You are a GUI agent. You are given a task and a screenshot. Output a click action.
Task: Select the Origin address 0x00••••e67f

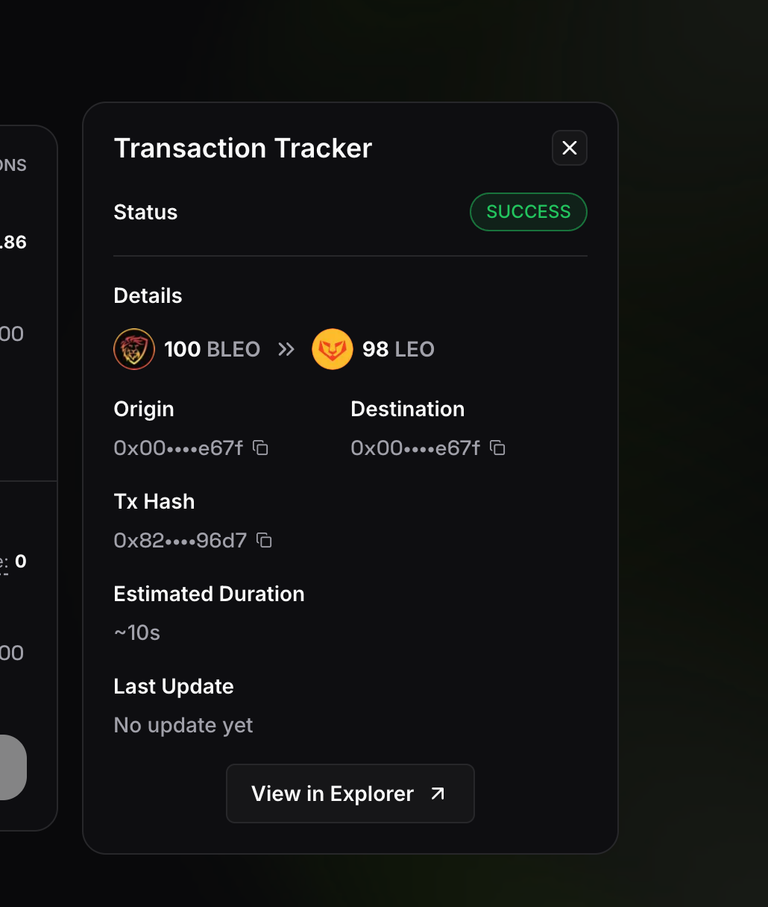point(178,448)
